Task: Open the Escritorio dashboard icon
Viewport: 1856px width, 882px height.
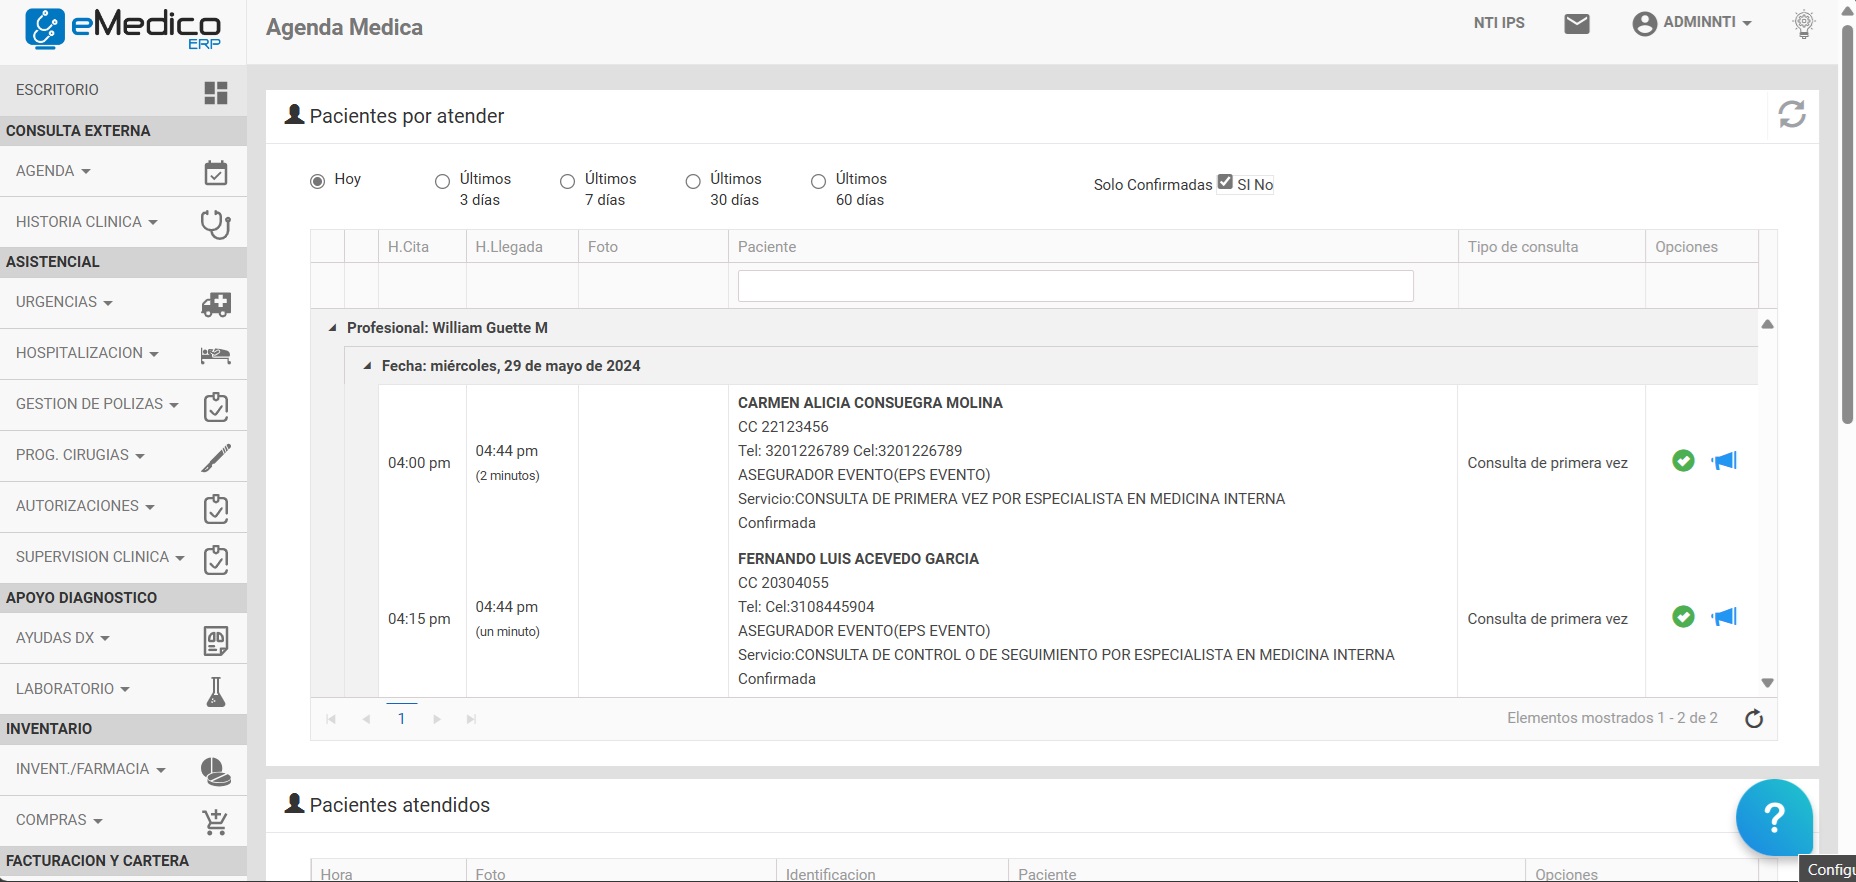Action: coord(216,92)
